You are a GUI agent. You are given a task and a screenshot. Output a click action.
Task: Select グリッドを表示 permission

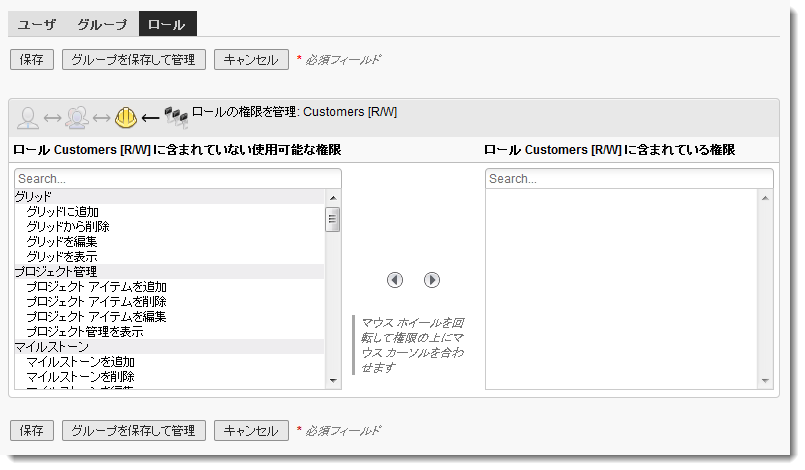(169, 256)
